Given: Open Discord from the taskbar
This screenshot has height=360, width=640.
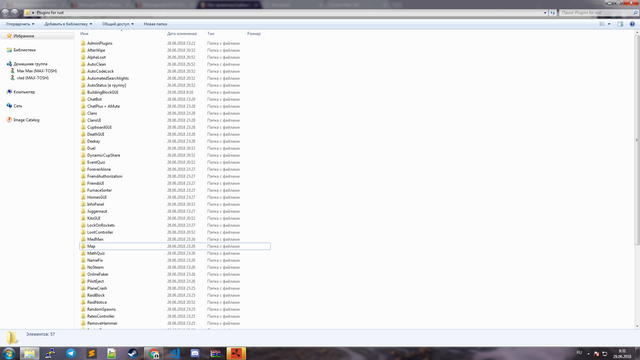Looking at the screenshot, I should (195, 353).
